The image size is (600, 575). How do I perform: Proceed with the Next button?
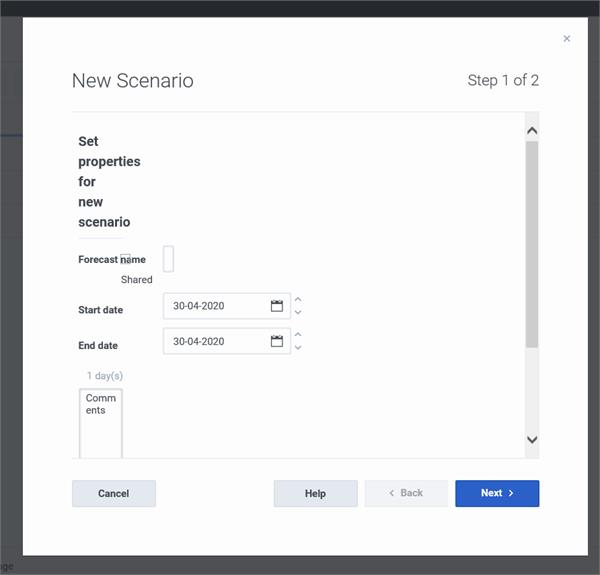[x=497, y=494]
